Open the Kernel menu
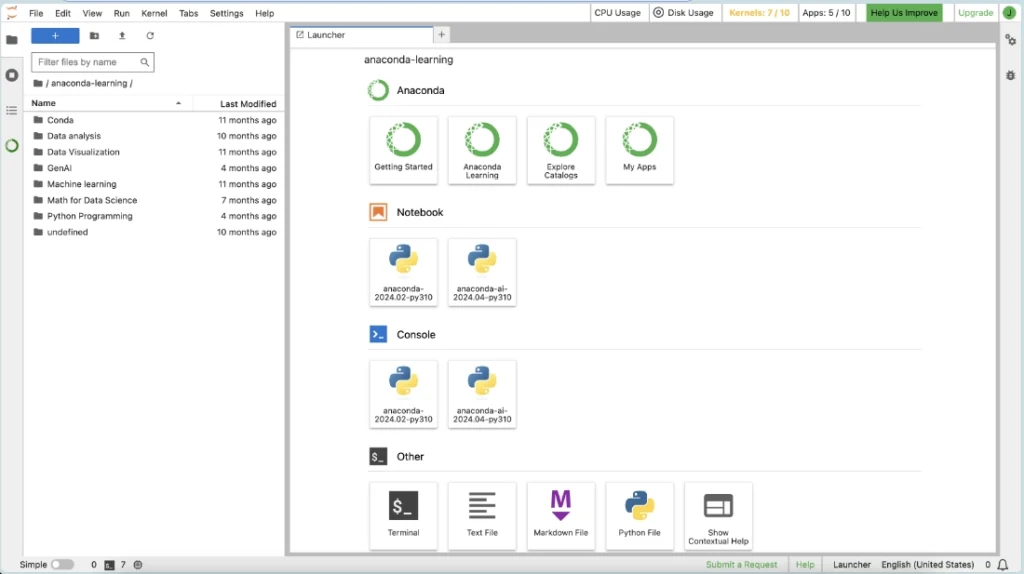 (154, 13)
